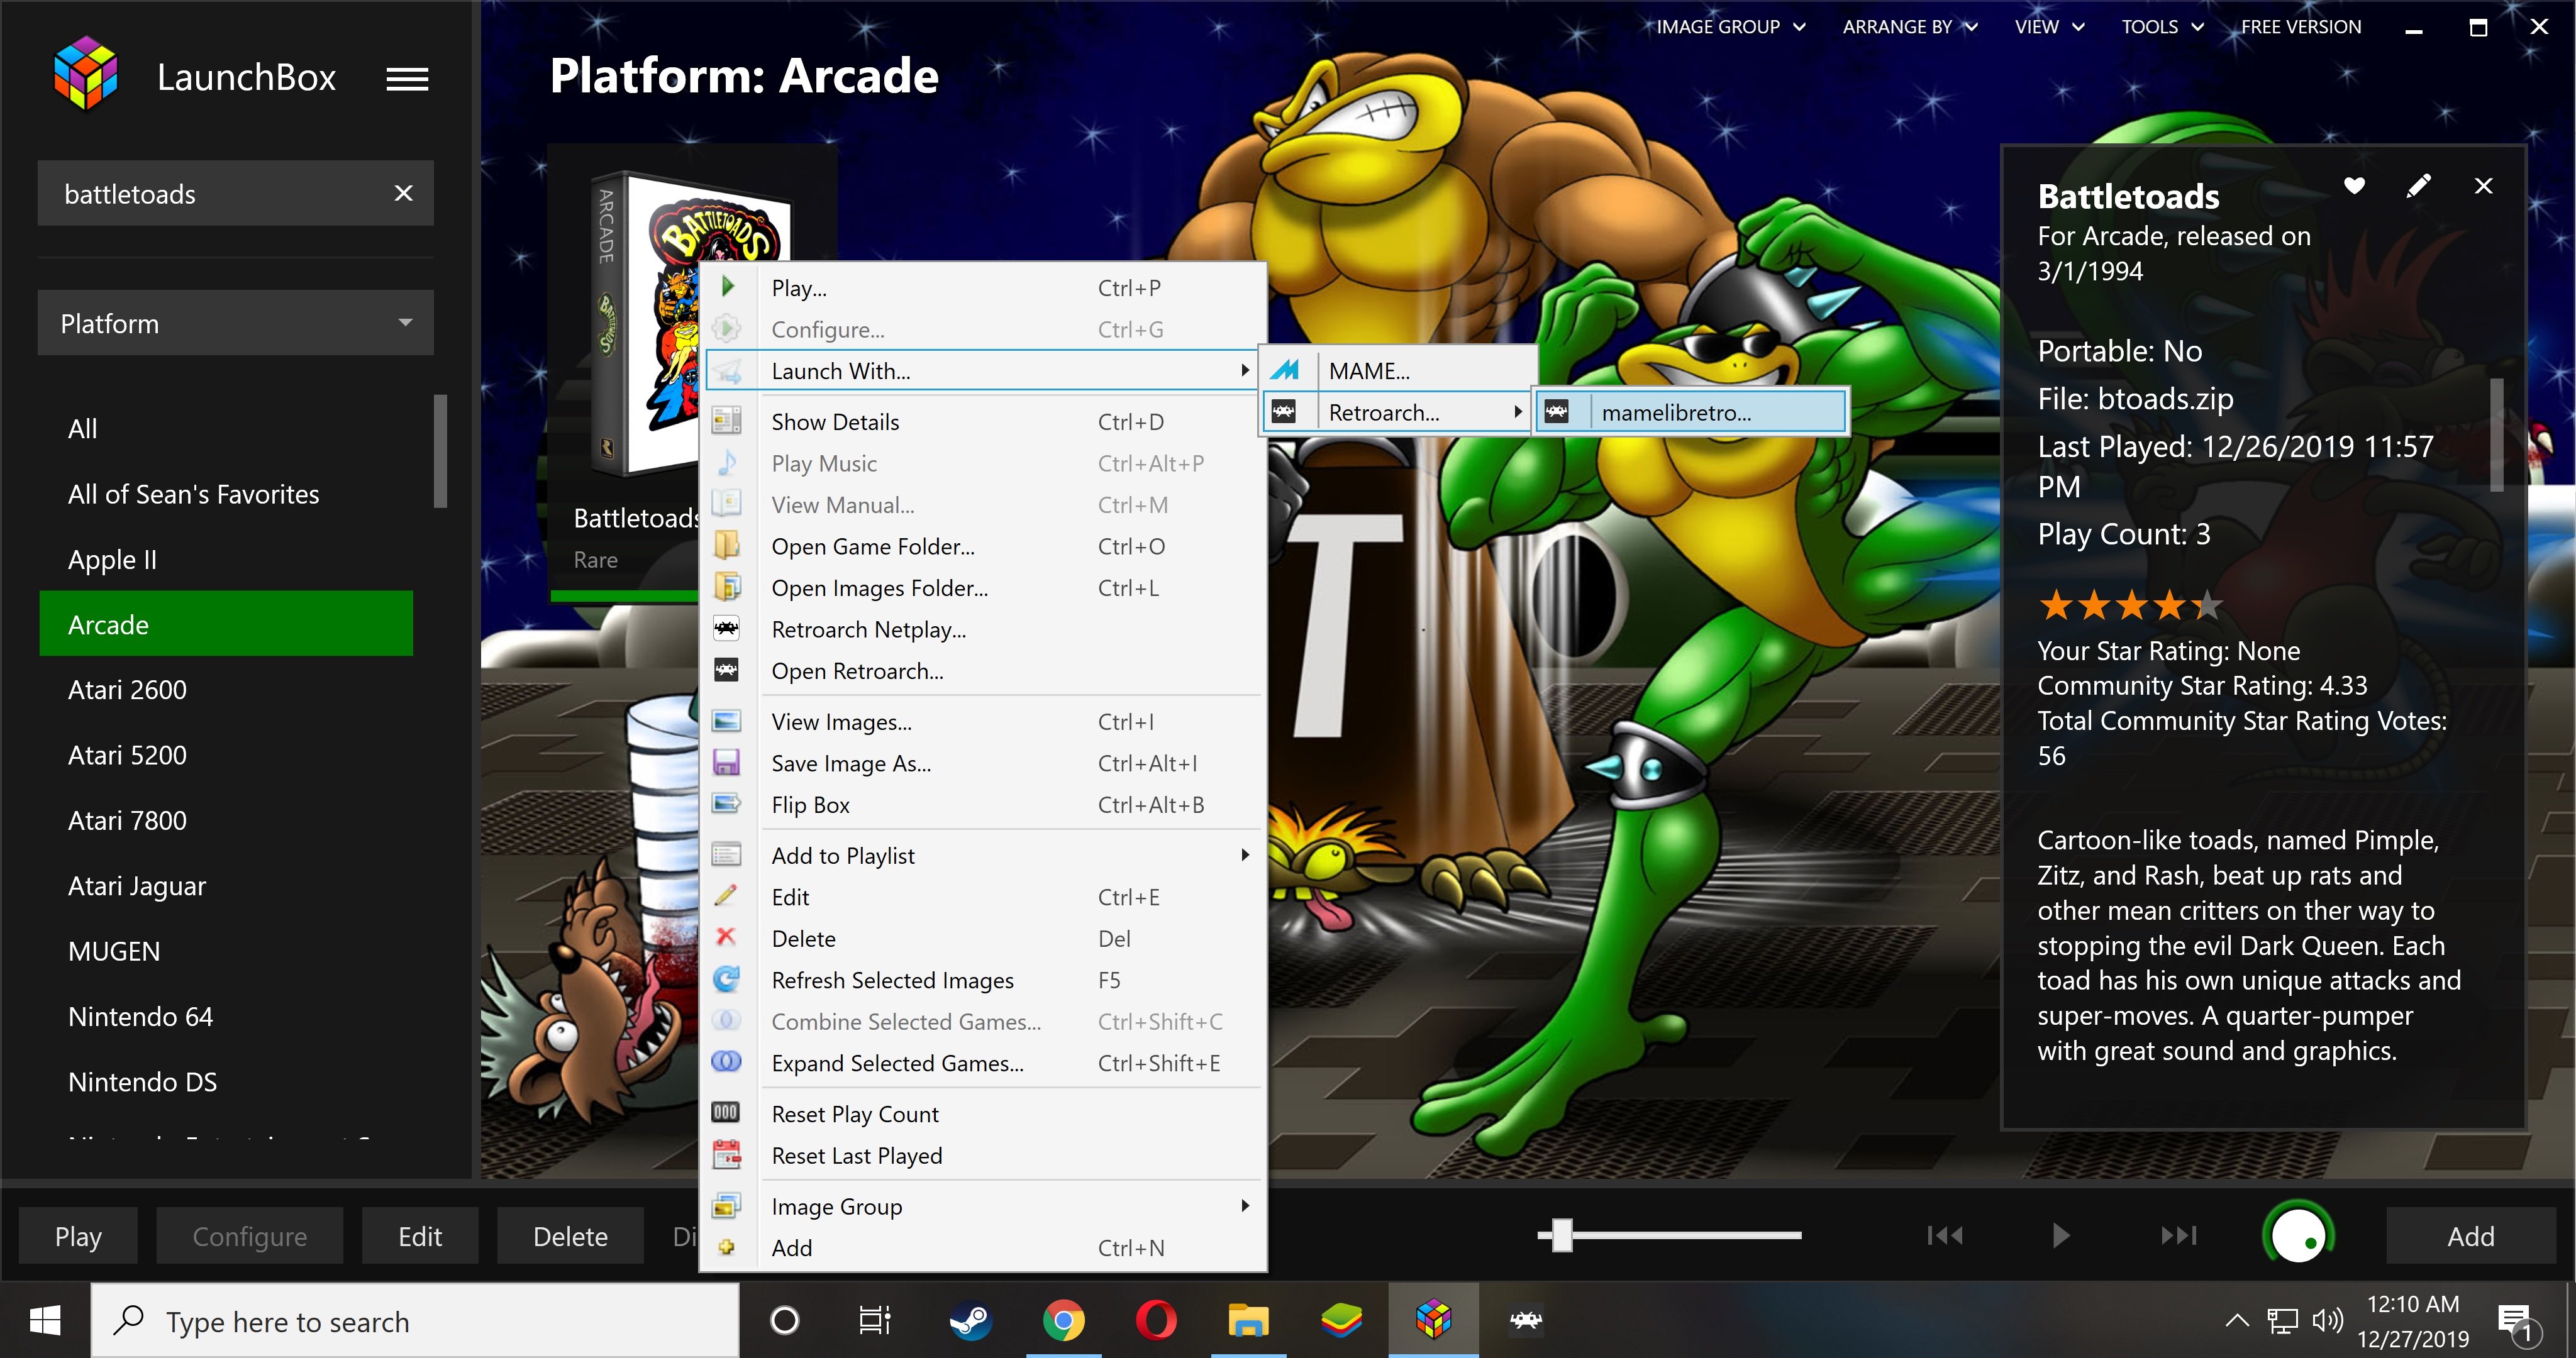Clear the battletoads search text
Image resolution: width=2576 pixels, height=1358 pixels.
403,193
